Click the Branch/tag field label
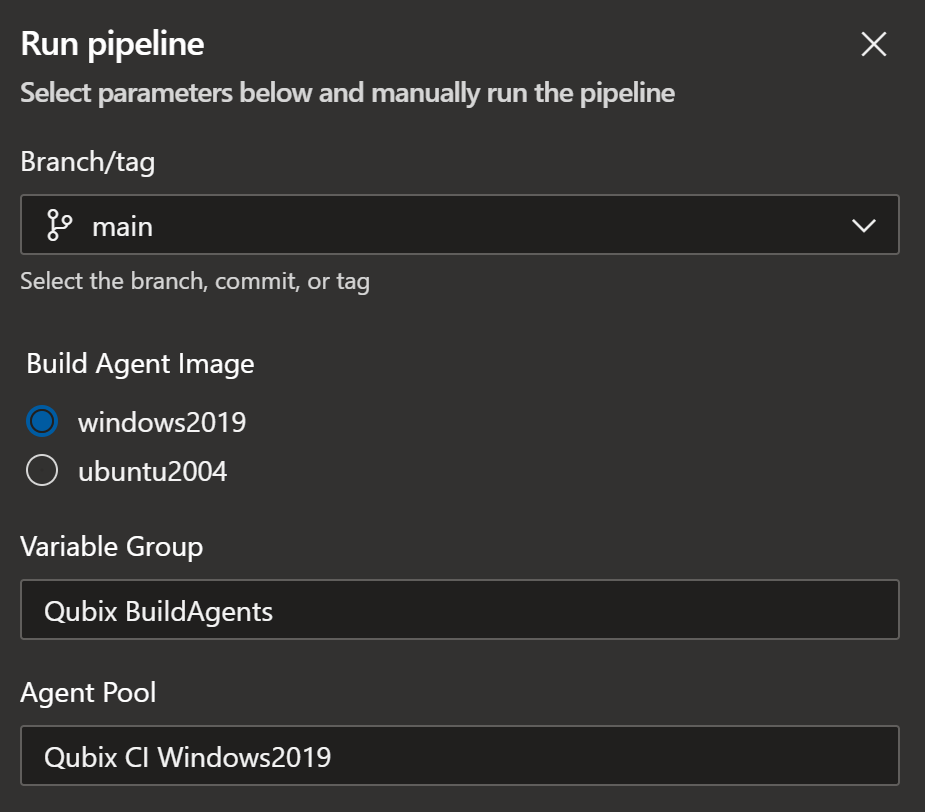Viewport: 925px width, 812px height. 87,162
